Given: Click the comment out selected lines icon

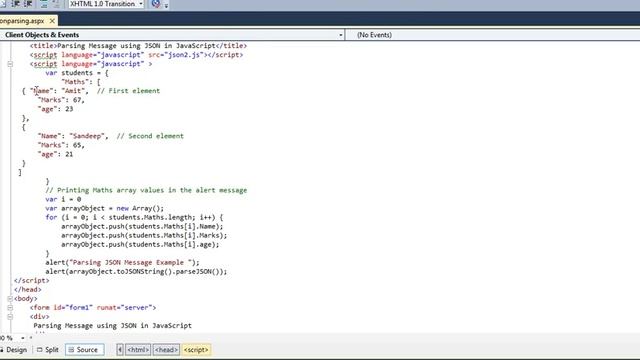Looking at the screenshot, I should (44, 4).
